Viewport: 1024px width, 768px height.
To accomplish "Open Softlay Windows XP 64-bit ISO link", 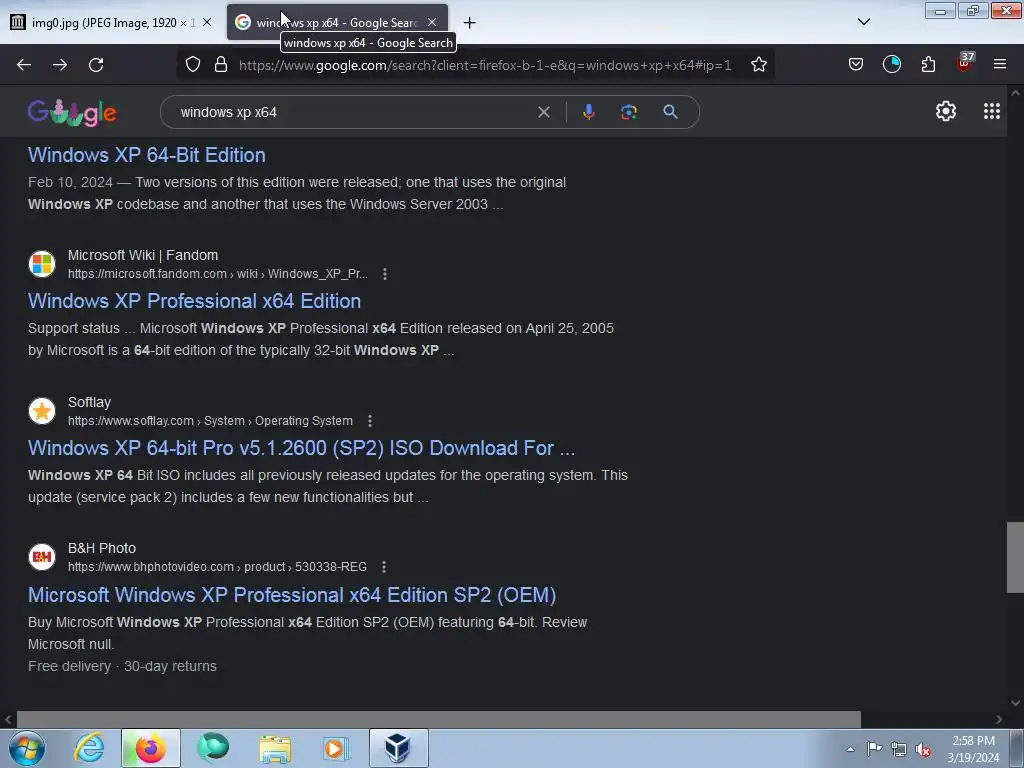I will (x=302, y=448).
